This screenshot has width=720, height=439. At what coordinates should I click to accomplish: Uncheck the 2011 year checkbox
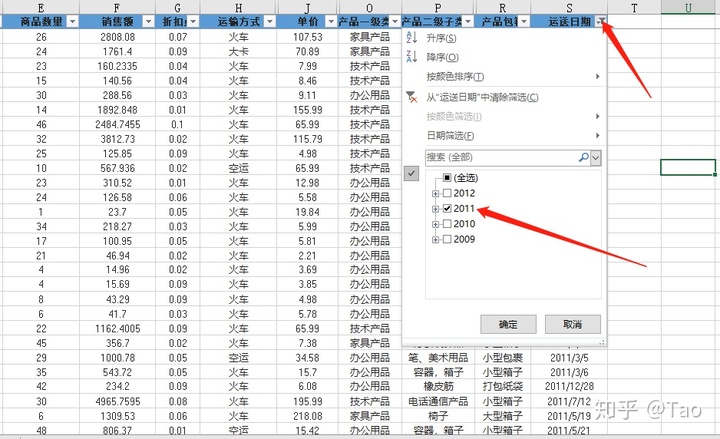(x=447, y=208)
